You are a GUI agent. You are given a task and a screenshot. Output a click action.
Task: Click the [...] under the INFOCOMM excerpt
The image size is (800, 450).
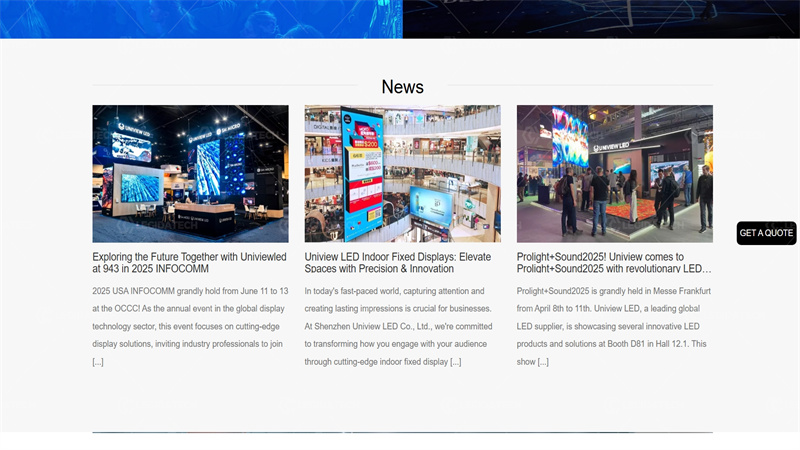(x=98, y=362)
